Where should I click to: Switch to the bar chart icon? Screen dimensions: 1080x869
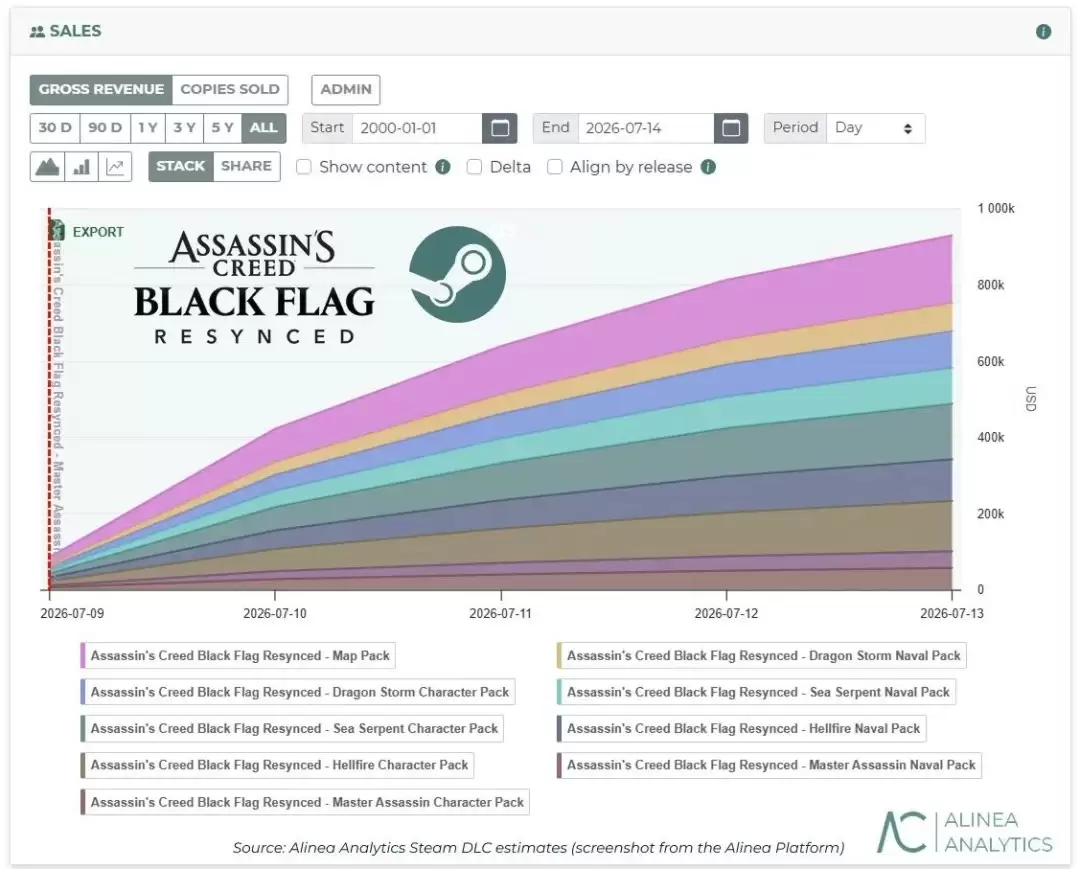81,167
